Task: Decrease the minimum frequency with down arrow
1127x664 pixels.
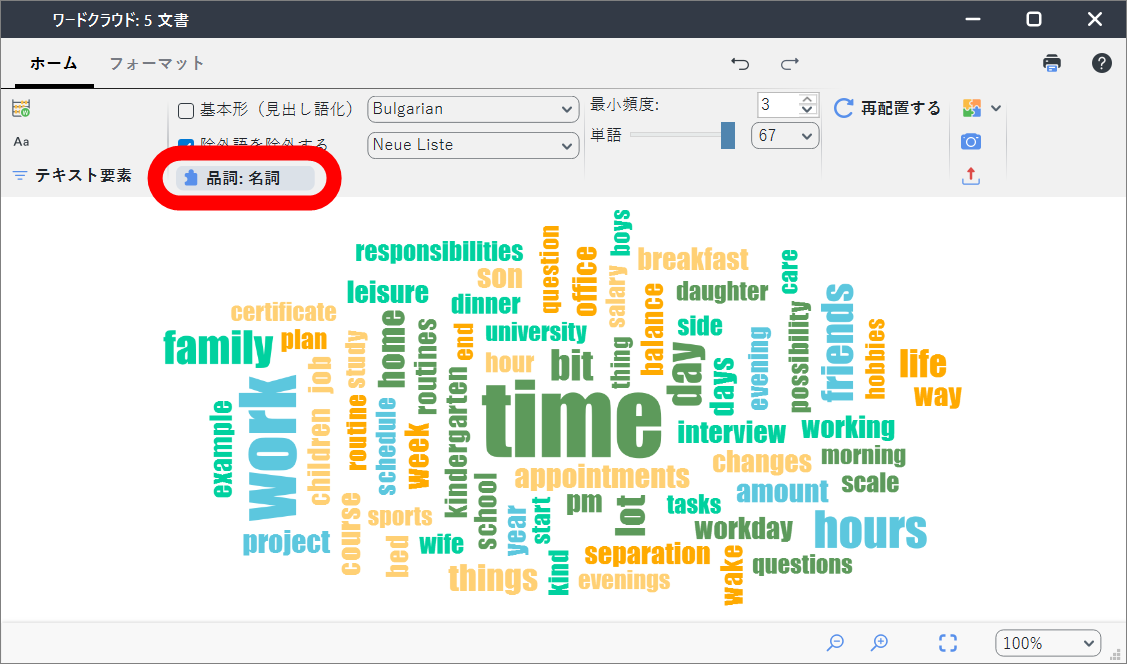Action: click(808, 111)
